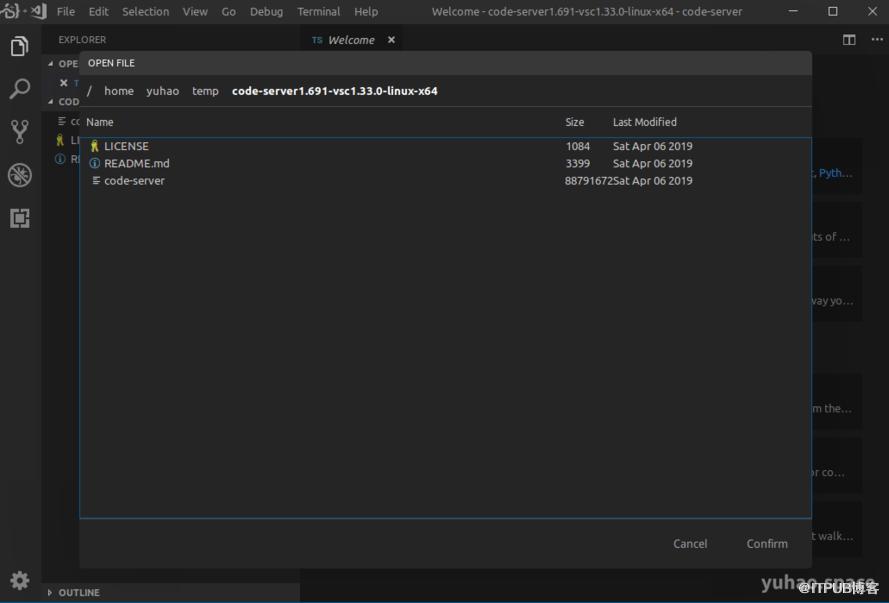Navigate to the yuhao path segment

[x=163, y=91]
